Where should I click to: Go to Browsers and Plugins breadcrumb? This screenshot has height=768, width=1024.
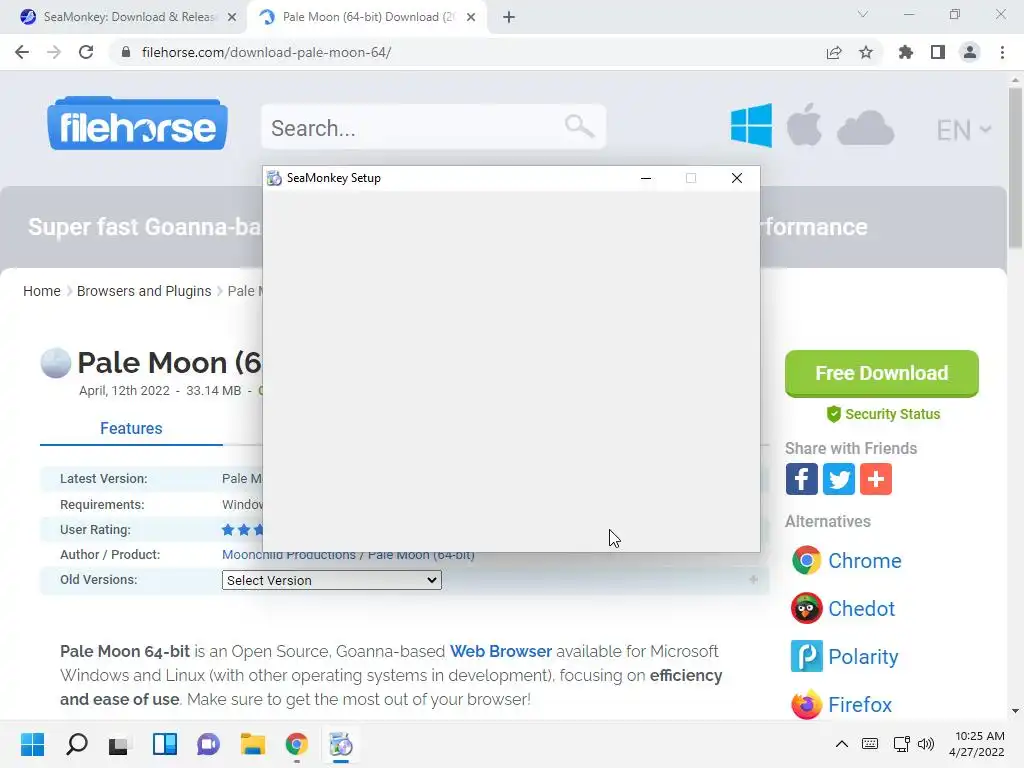pos(144,291)
